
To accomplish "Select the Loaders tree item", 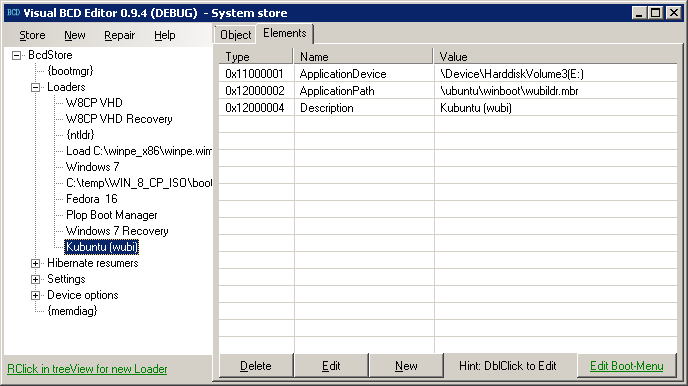I will tap(66, 87).
